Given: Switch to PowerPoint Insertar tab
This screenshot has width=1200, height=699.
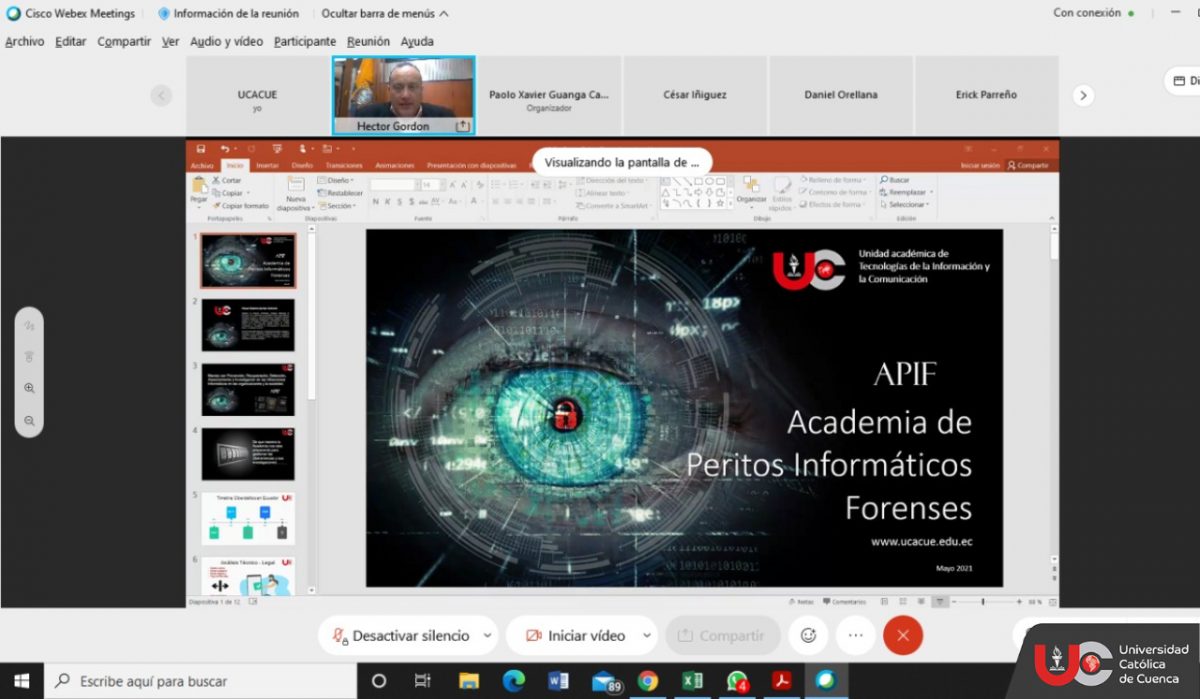Looking at the screenshot, I should (x=267, y=165).
